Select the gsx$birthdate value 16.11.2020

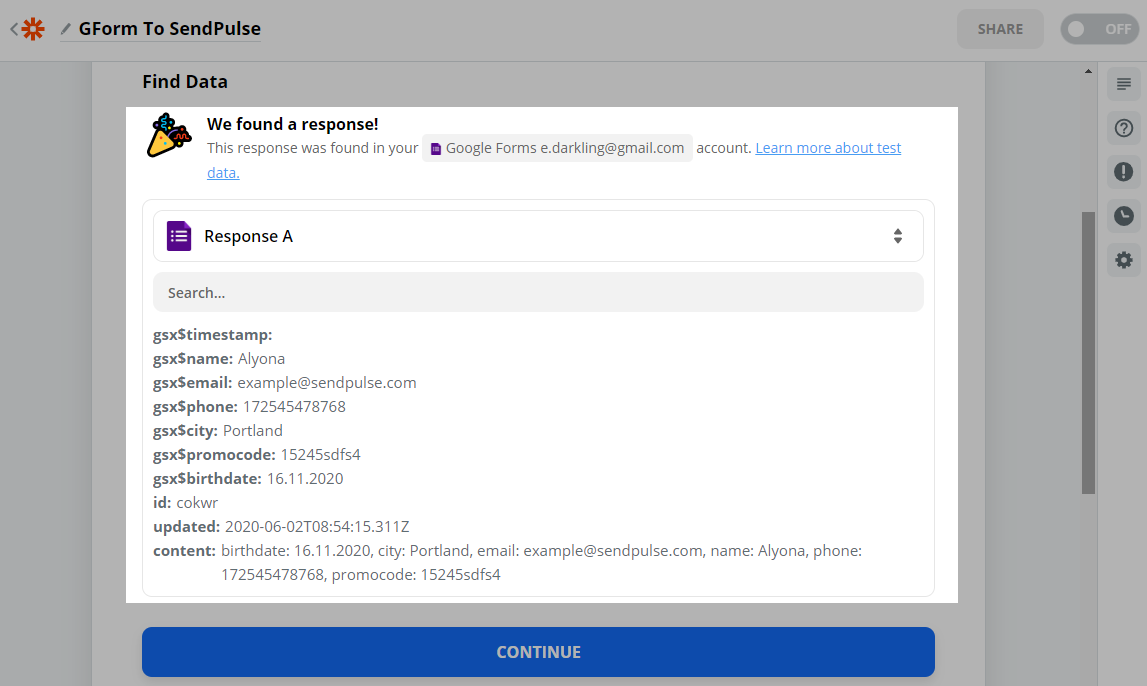(305, 479)
